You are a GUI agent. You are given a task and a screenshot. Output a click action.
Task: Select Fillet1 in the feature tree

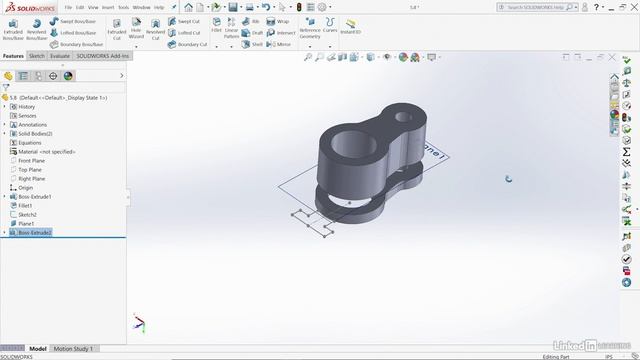tap(21, 205)
